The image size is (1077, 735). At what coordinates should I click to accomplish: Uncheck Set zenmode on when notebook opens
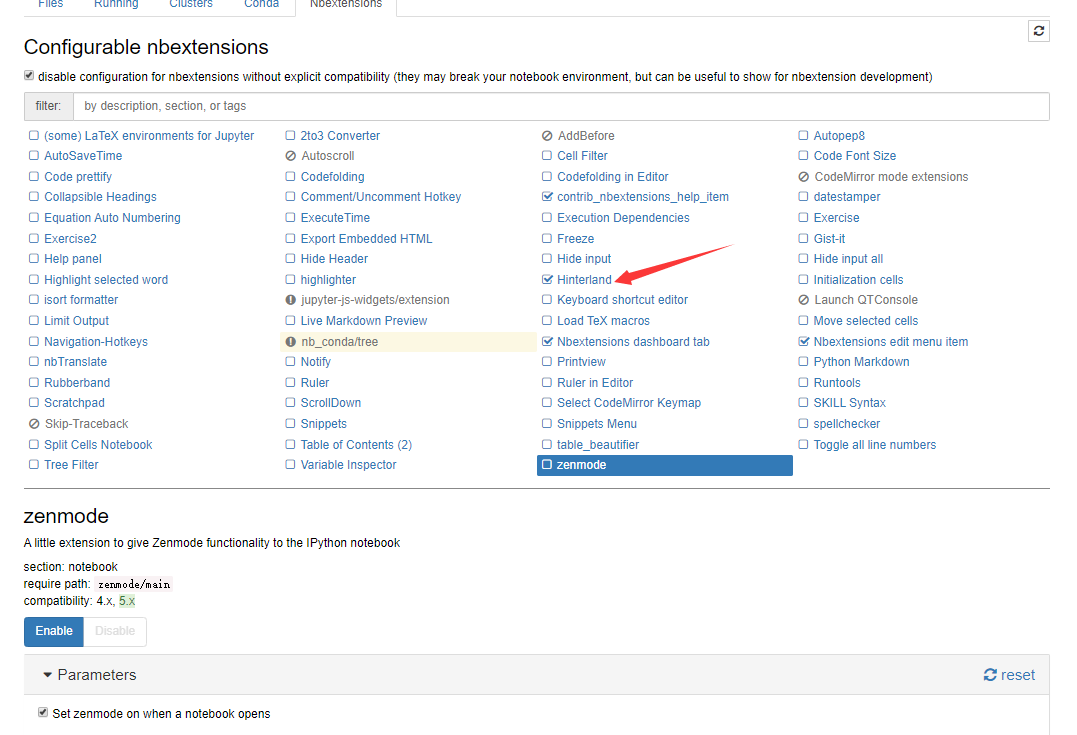(43, 713)
